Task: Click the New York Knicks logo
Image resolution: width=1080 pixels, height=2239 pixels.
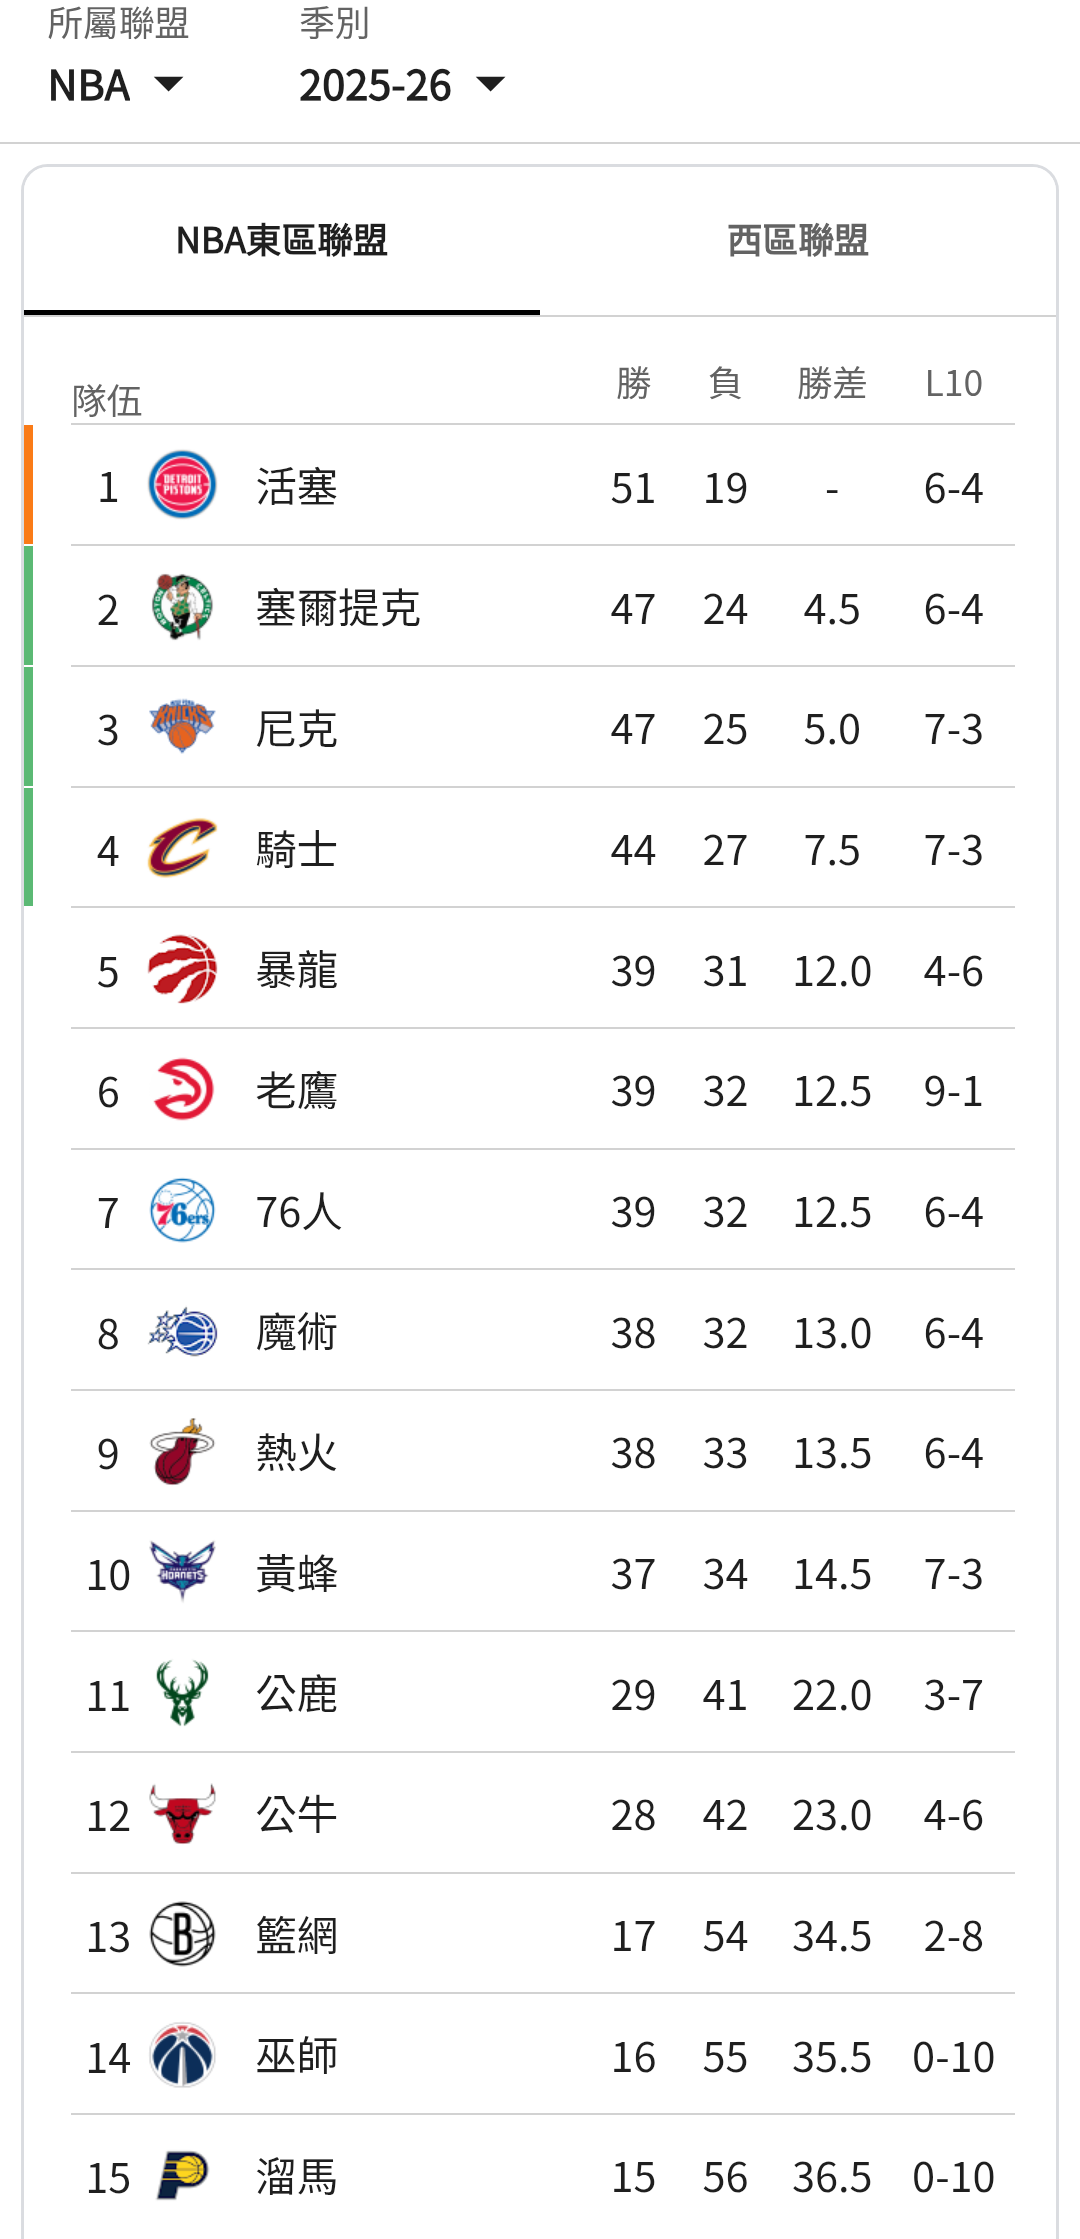Action: pyautogui.click(x=182, y=727)
